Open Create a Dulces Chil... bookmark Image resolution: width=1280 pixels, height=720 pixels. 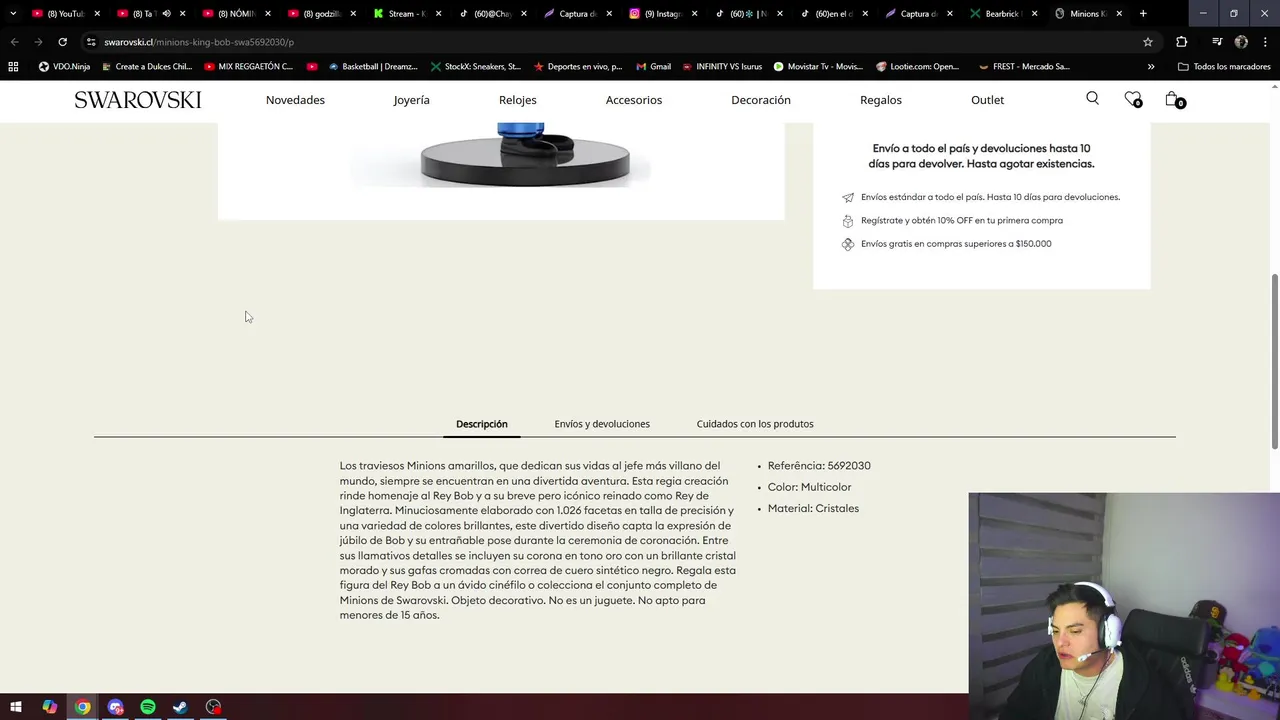[x=146, y=67]
